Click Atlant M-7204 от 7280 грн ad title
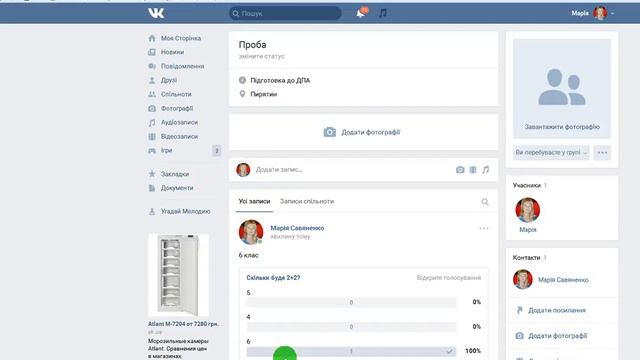 pos(183,324)
